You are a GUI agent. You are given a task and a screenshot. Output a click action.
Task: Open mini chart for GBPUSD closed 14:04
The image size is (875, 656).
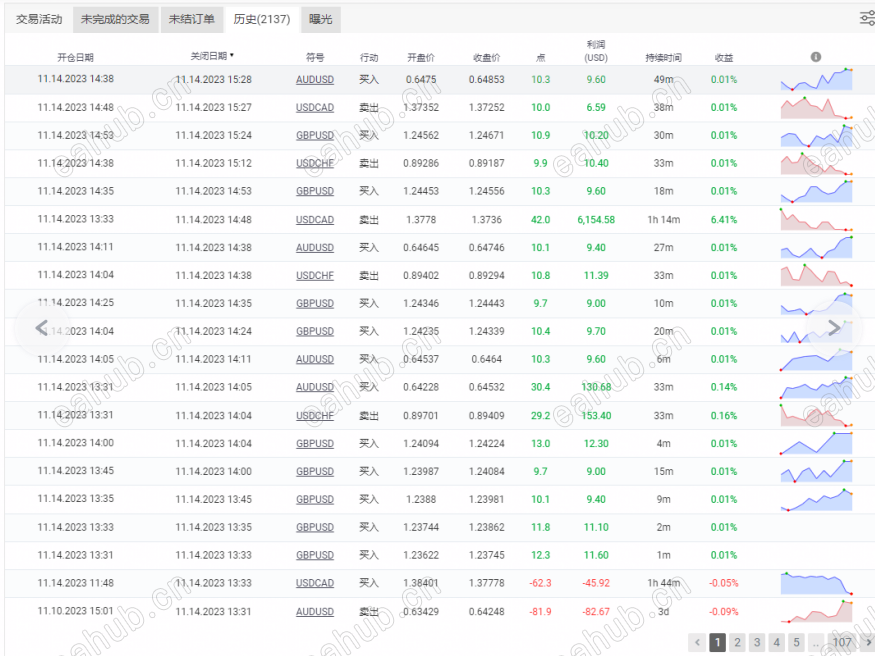816,443
